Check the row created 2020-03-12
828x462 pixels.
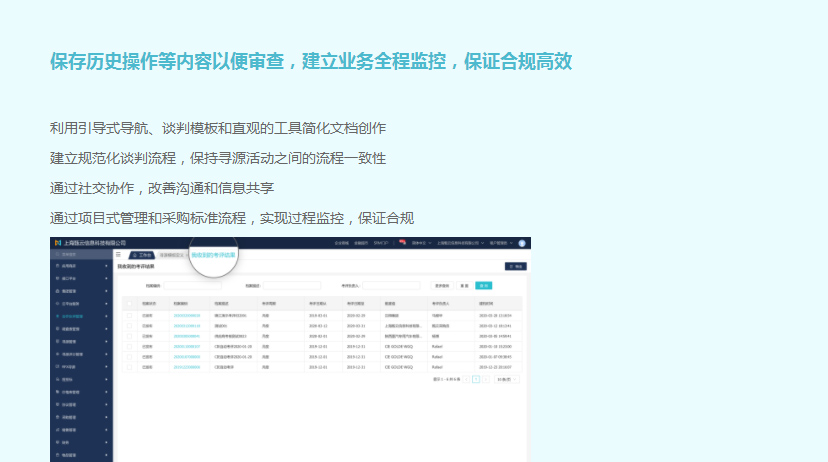click(129, 326)
